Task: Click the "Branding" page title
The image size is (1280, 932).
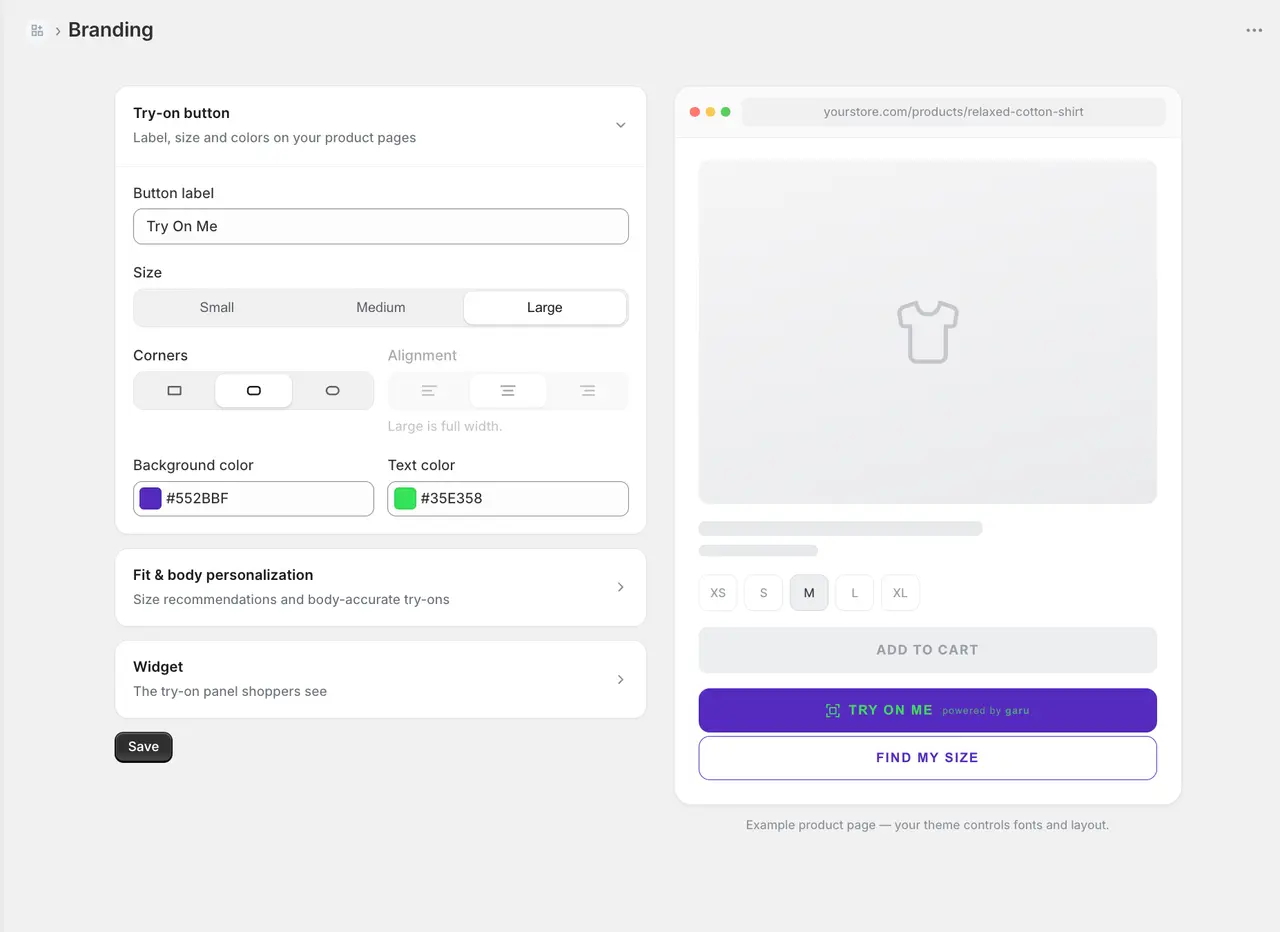Action: click(111, 30)
